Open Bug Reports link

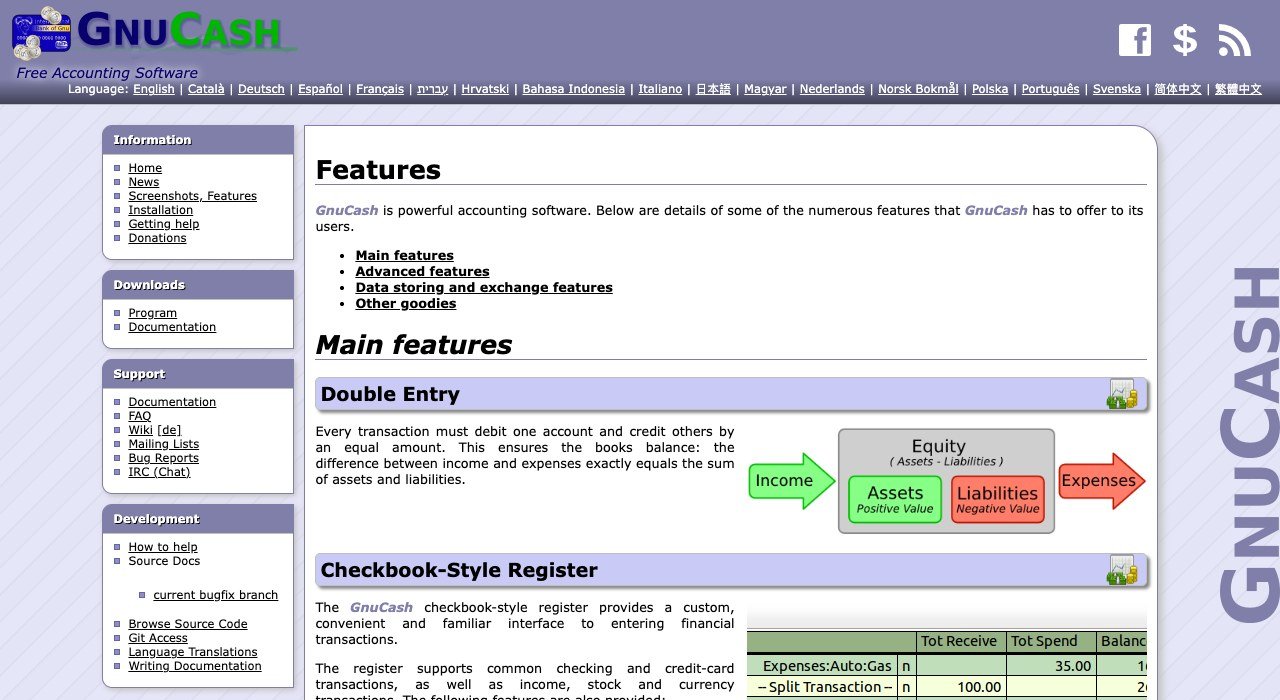163,458
